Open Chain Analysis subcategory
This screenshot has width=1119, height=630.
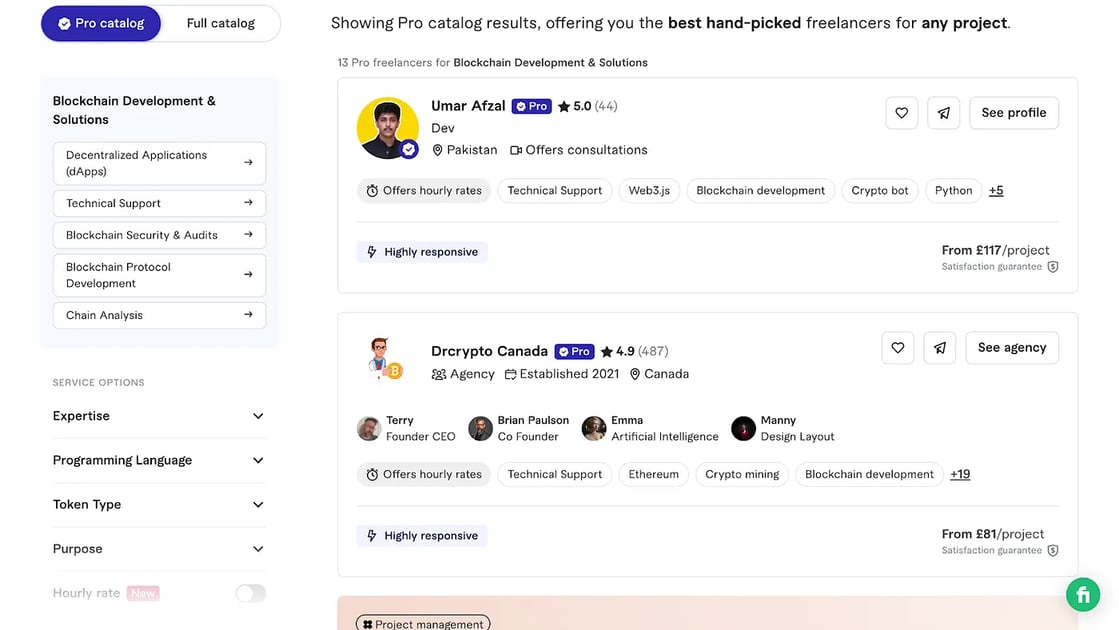pos(159,315)
